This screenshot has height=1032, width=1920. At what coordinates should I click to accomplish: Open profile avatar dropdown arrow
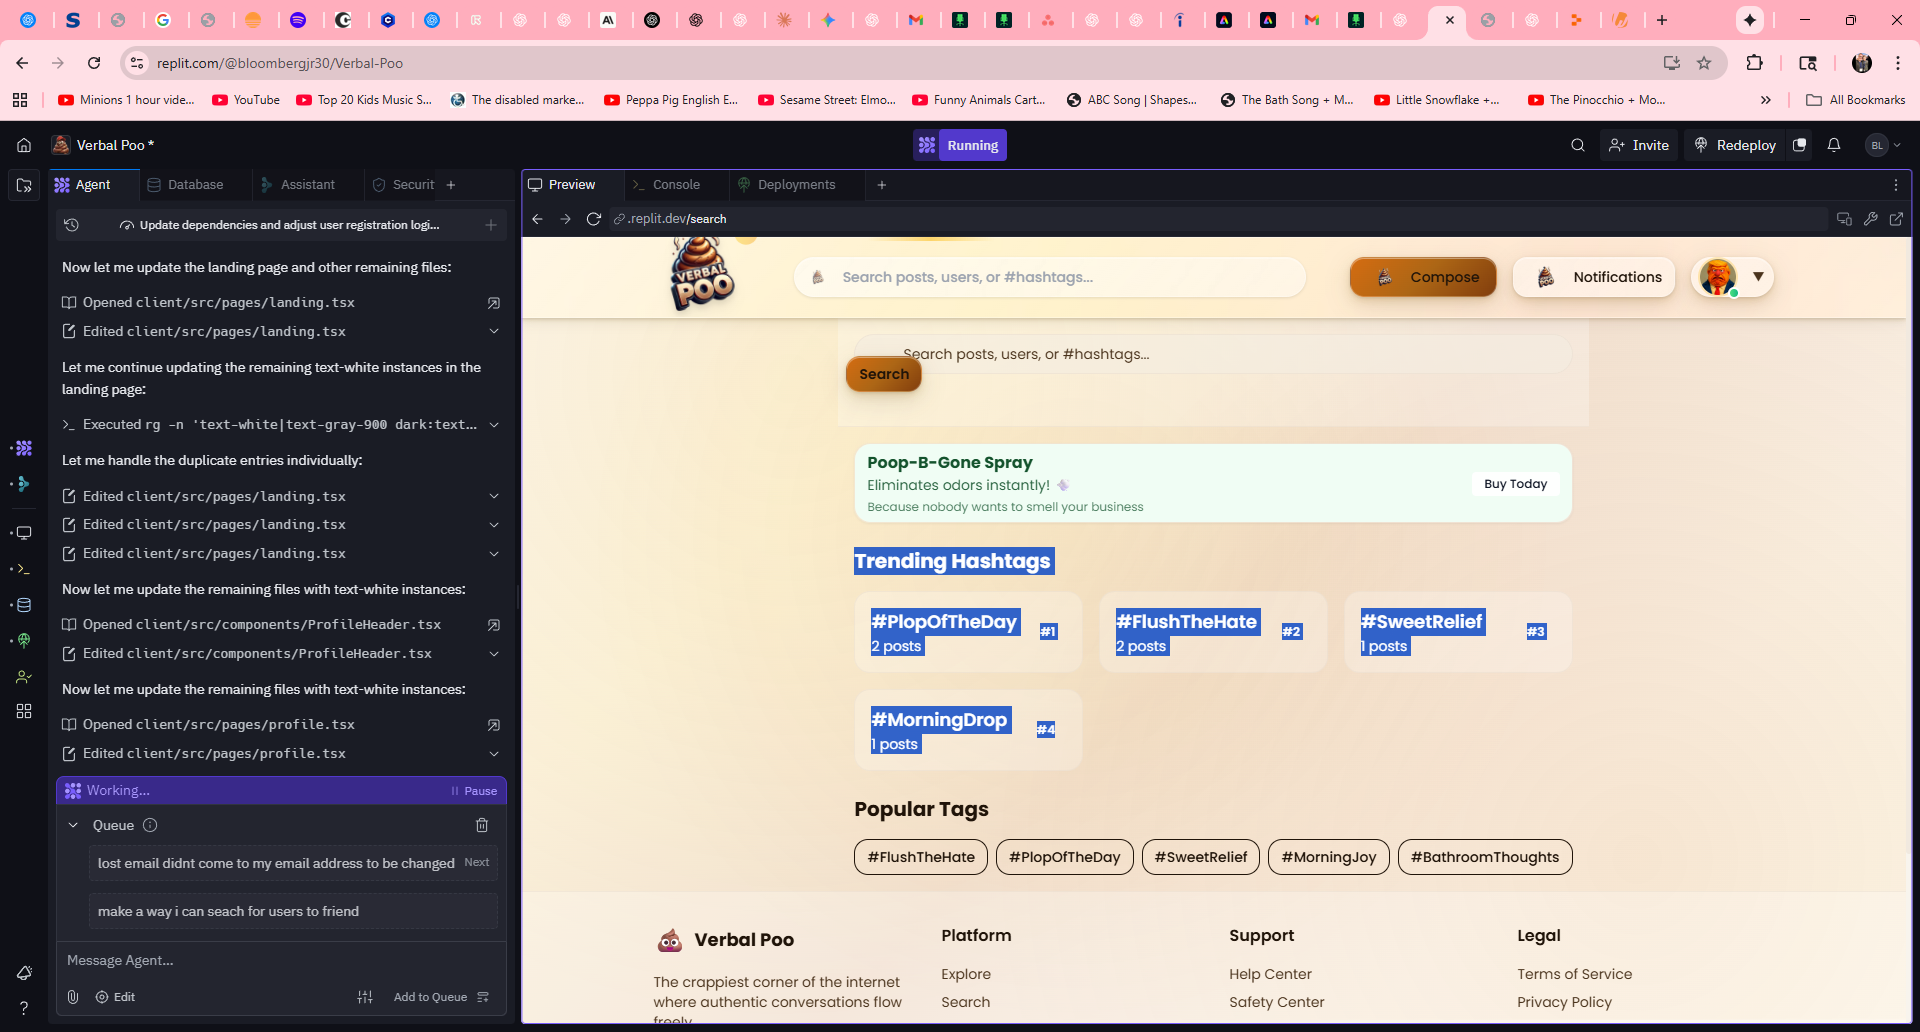(x=1758, y=277)
